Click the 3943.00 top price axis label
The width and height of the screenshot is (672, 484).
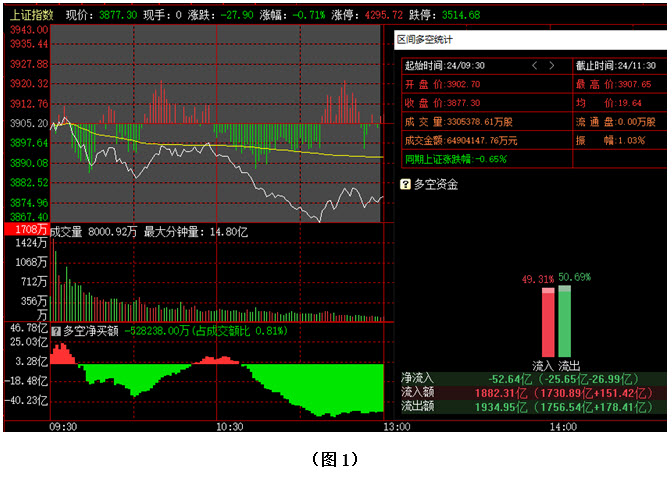(29, 30)
